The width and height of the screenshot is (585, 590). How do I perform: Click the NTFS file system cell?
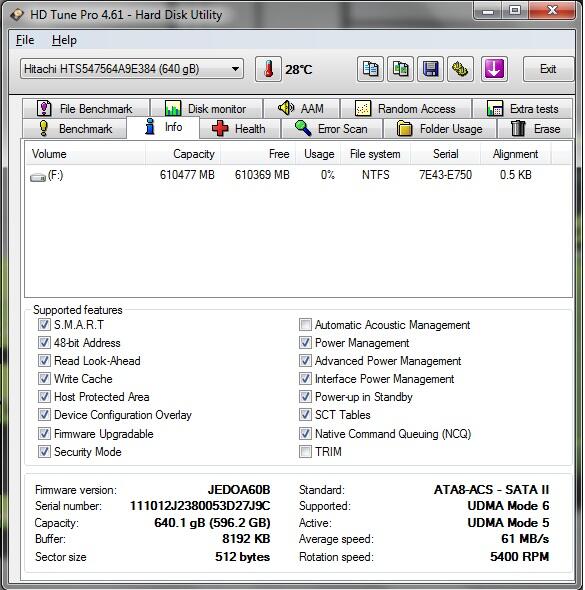[375, 175]
